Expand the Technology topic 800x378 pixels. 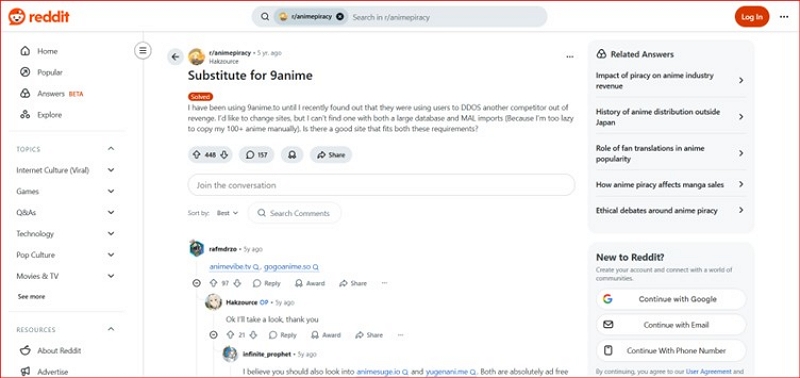tap(65, 234)
